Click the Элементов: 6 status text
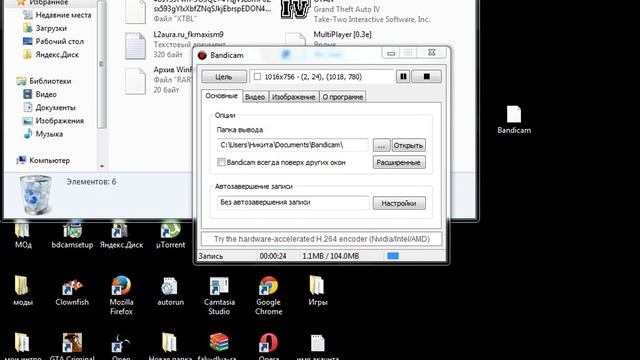The image size is (640, 360). click(x=91, y=182)
